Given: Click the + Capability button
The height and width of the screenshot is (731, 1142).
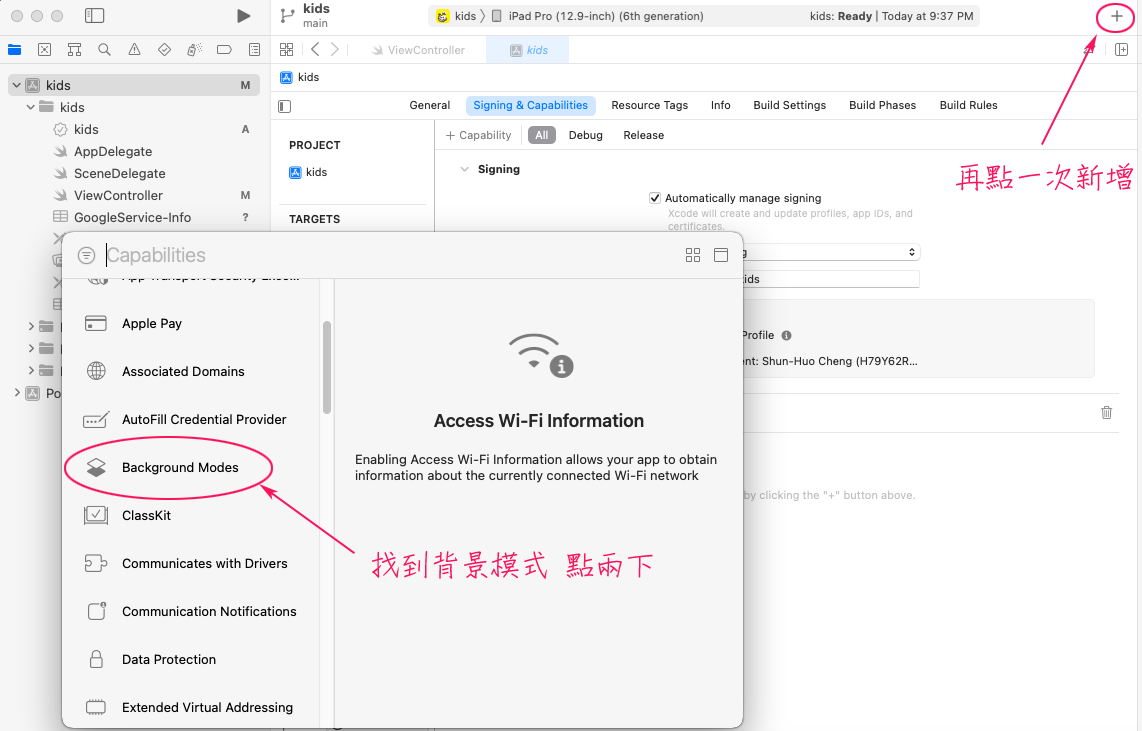Looking at the screenshot, I should click(x=479, y=135).
